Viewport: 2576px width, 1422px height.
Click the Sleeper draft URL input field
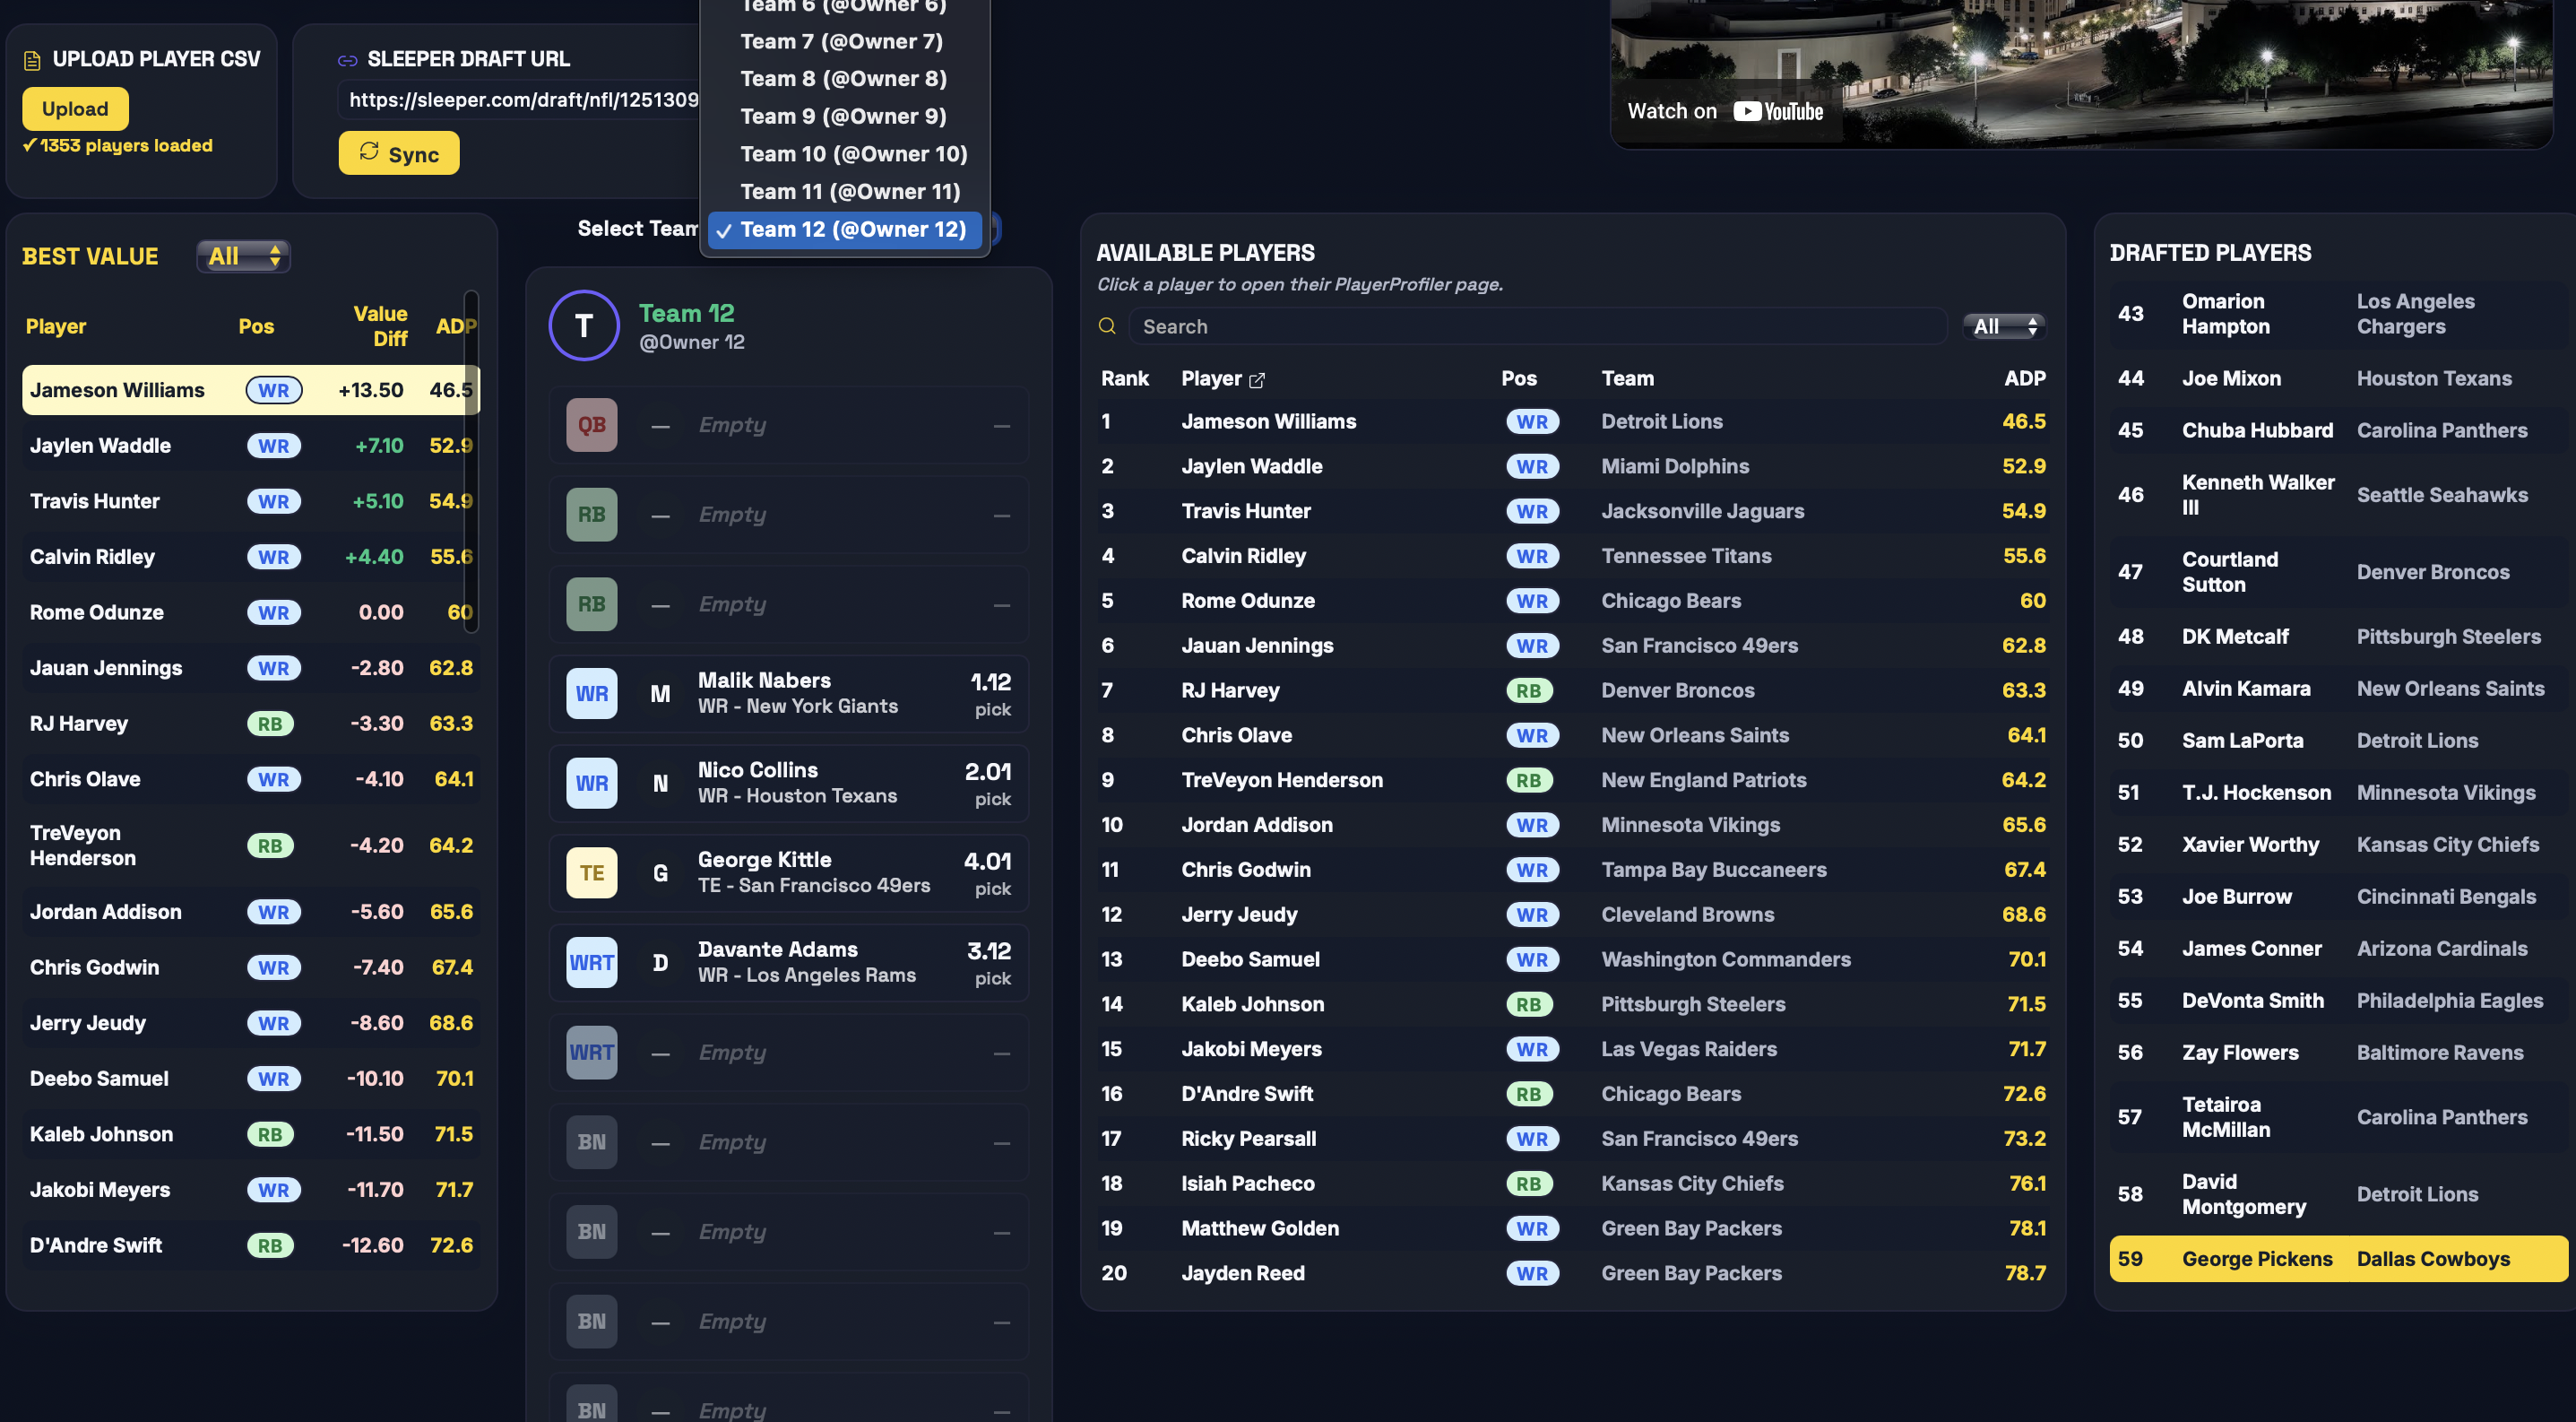coord(521,99)
